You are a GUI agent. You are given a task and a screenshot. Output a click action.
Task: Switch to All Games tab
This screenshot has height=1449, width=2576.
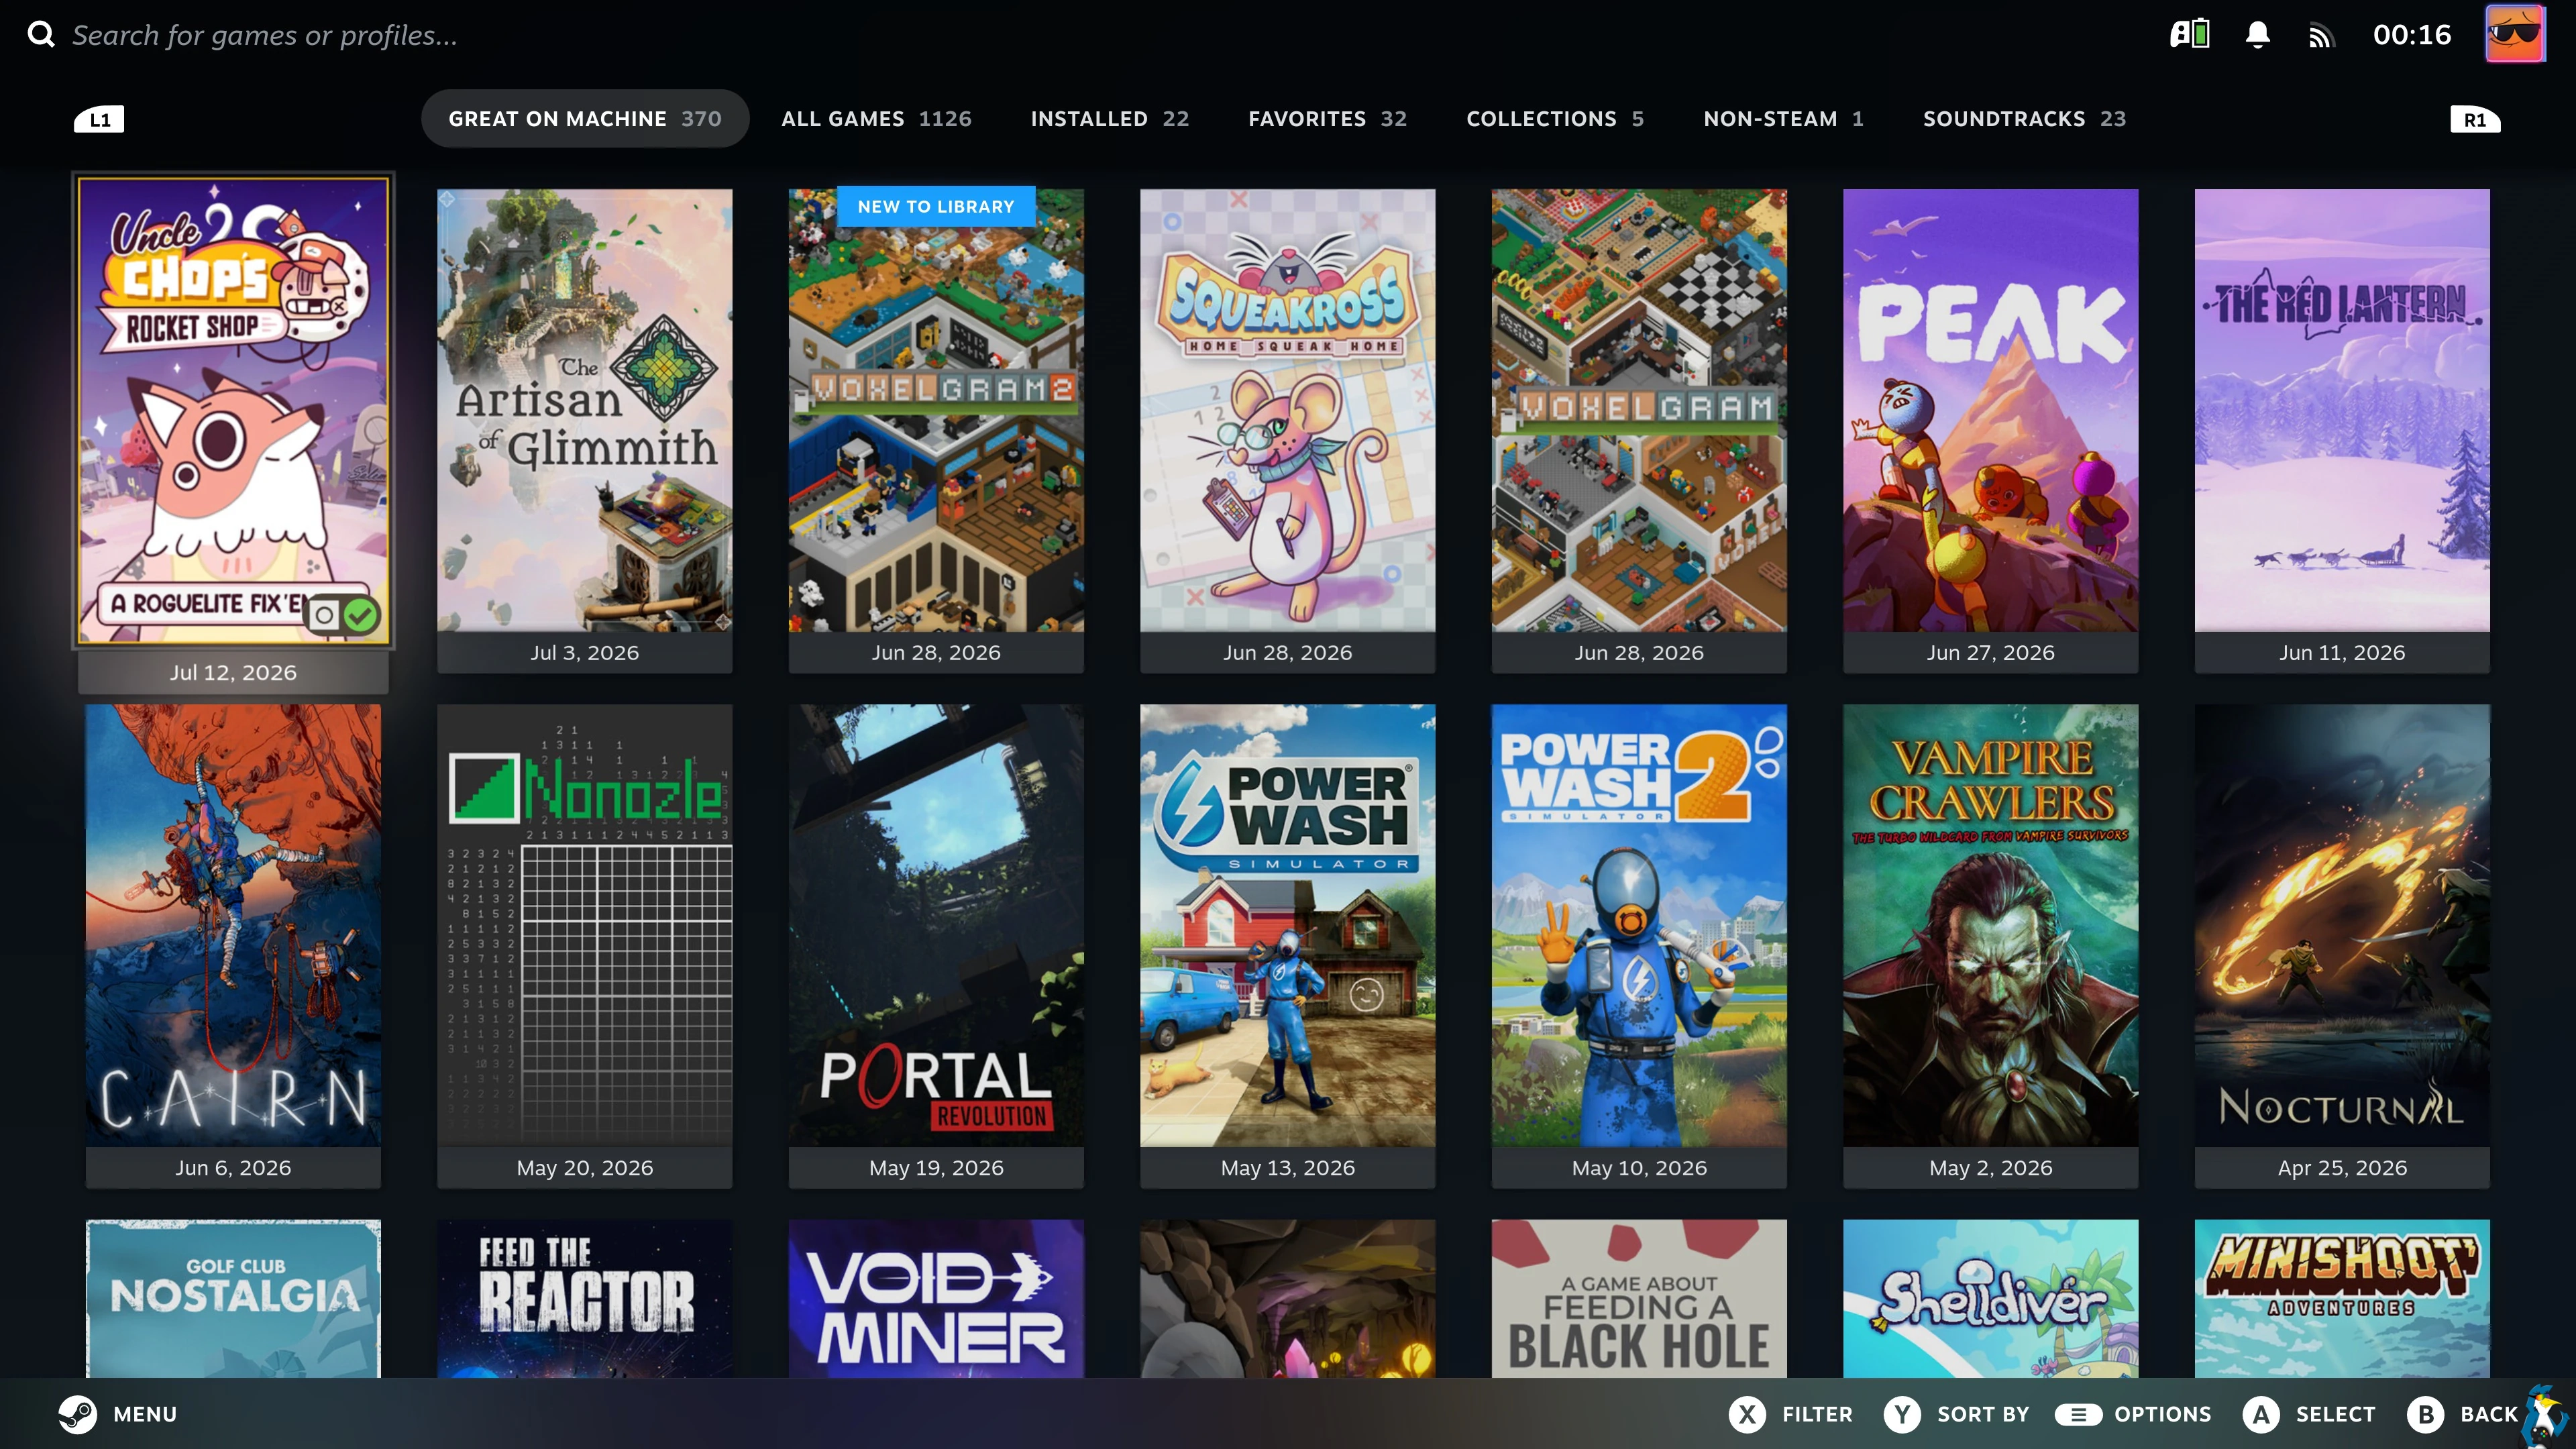pos(876,119)
